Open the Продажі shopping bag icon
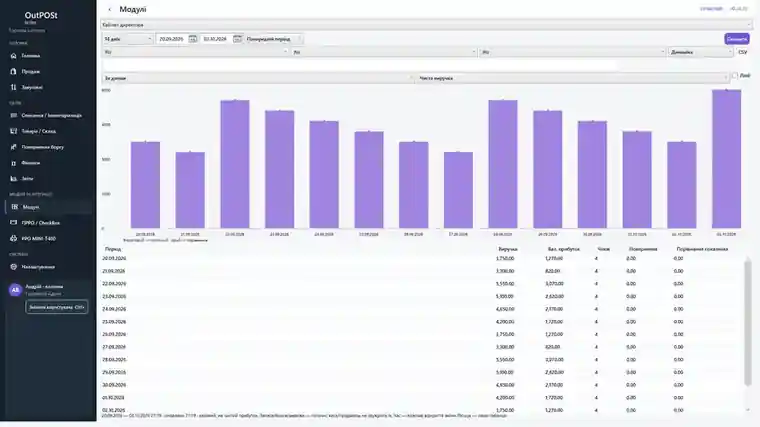This screenshot has height=427, width=760. [x=14, y=71]
